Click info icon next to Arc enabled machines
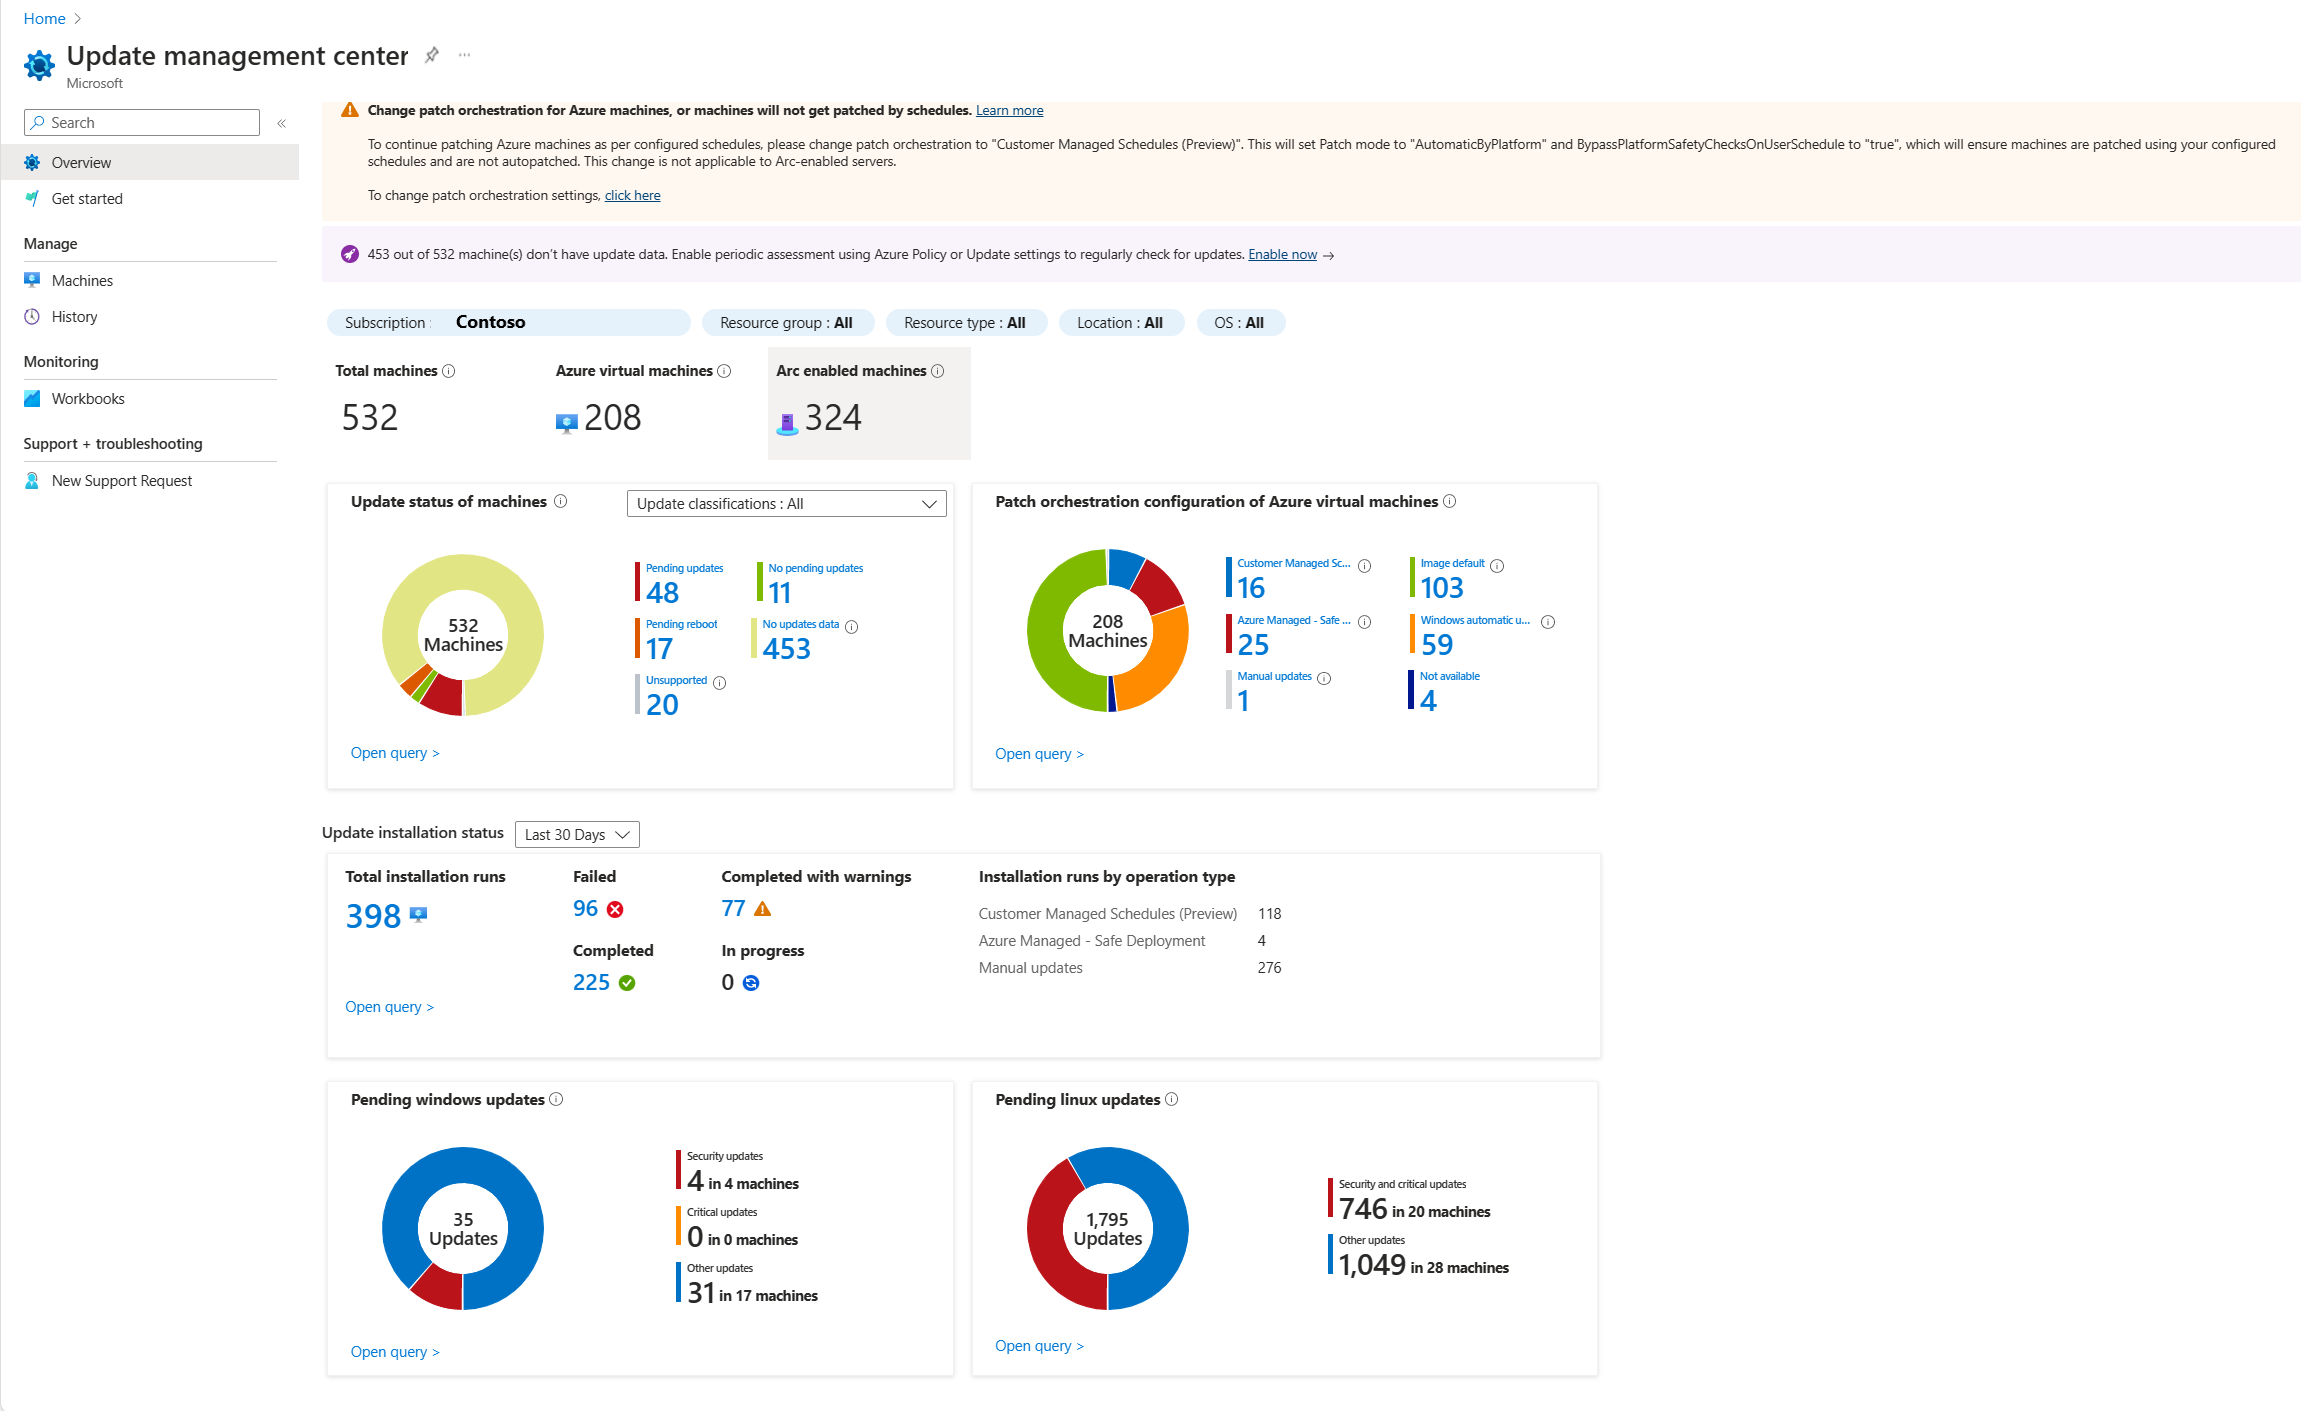This screenshot has height=1411, width=2301. [938, 371]
